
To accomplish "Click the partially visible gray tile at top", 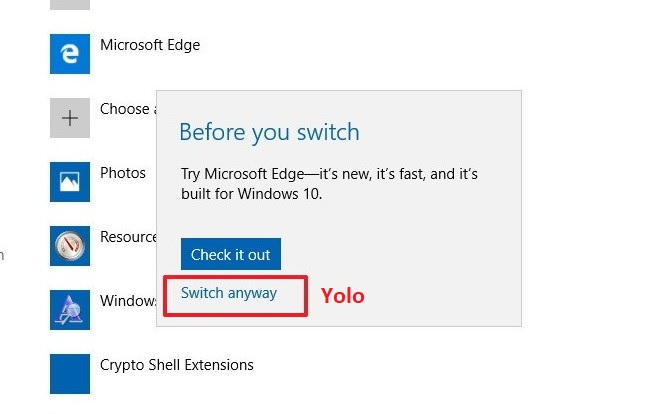I will (x=70, y=5).
